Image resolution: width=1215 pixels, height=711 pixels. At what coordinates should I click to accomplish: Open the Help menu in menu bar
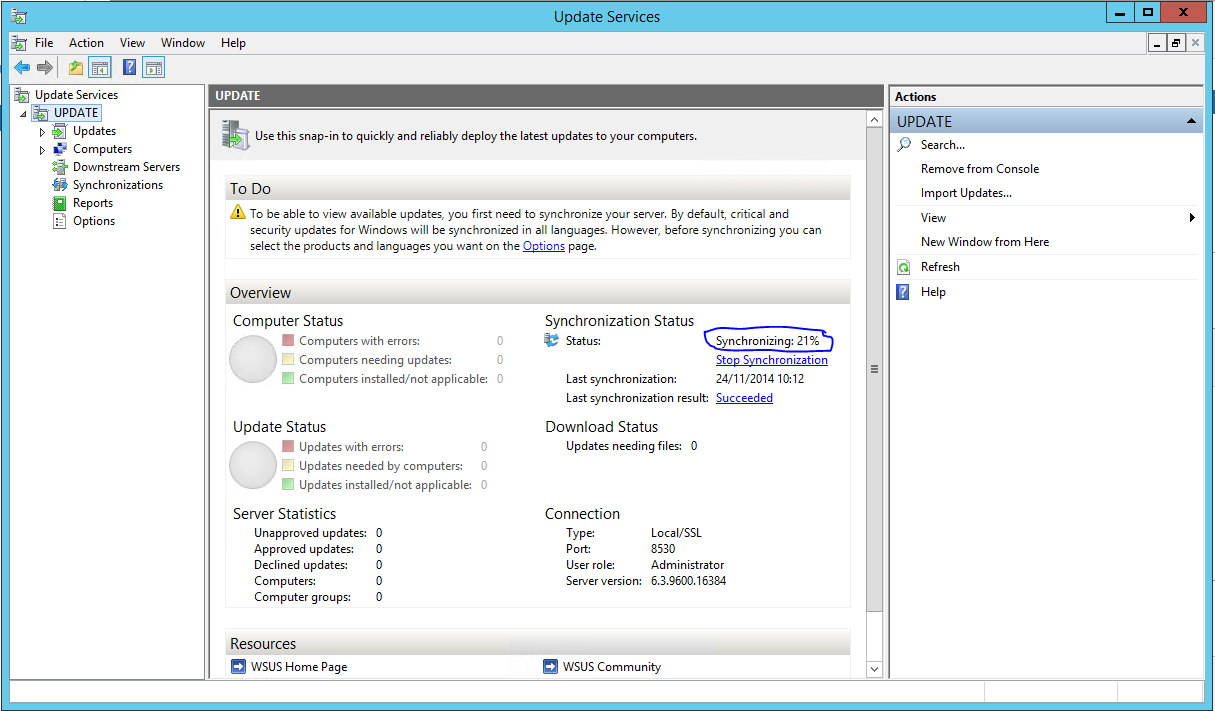[233, 43]
